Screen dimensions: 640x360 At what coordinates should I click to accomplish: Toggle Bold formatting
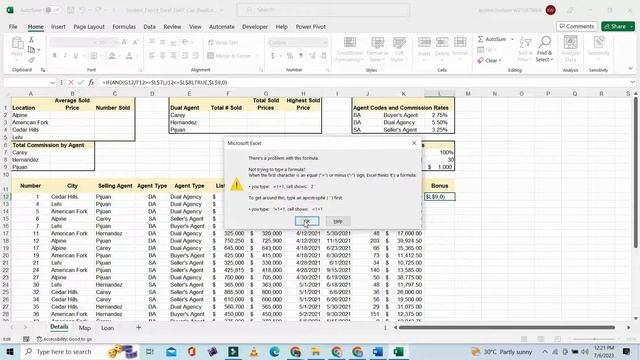pos(54,56)
